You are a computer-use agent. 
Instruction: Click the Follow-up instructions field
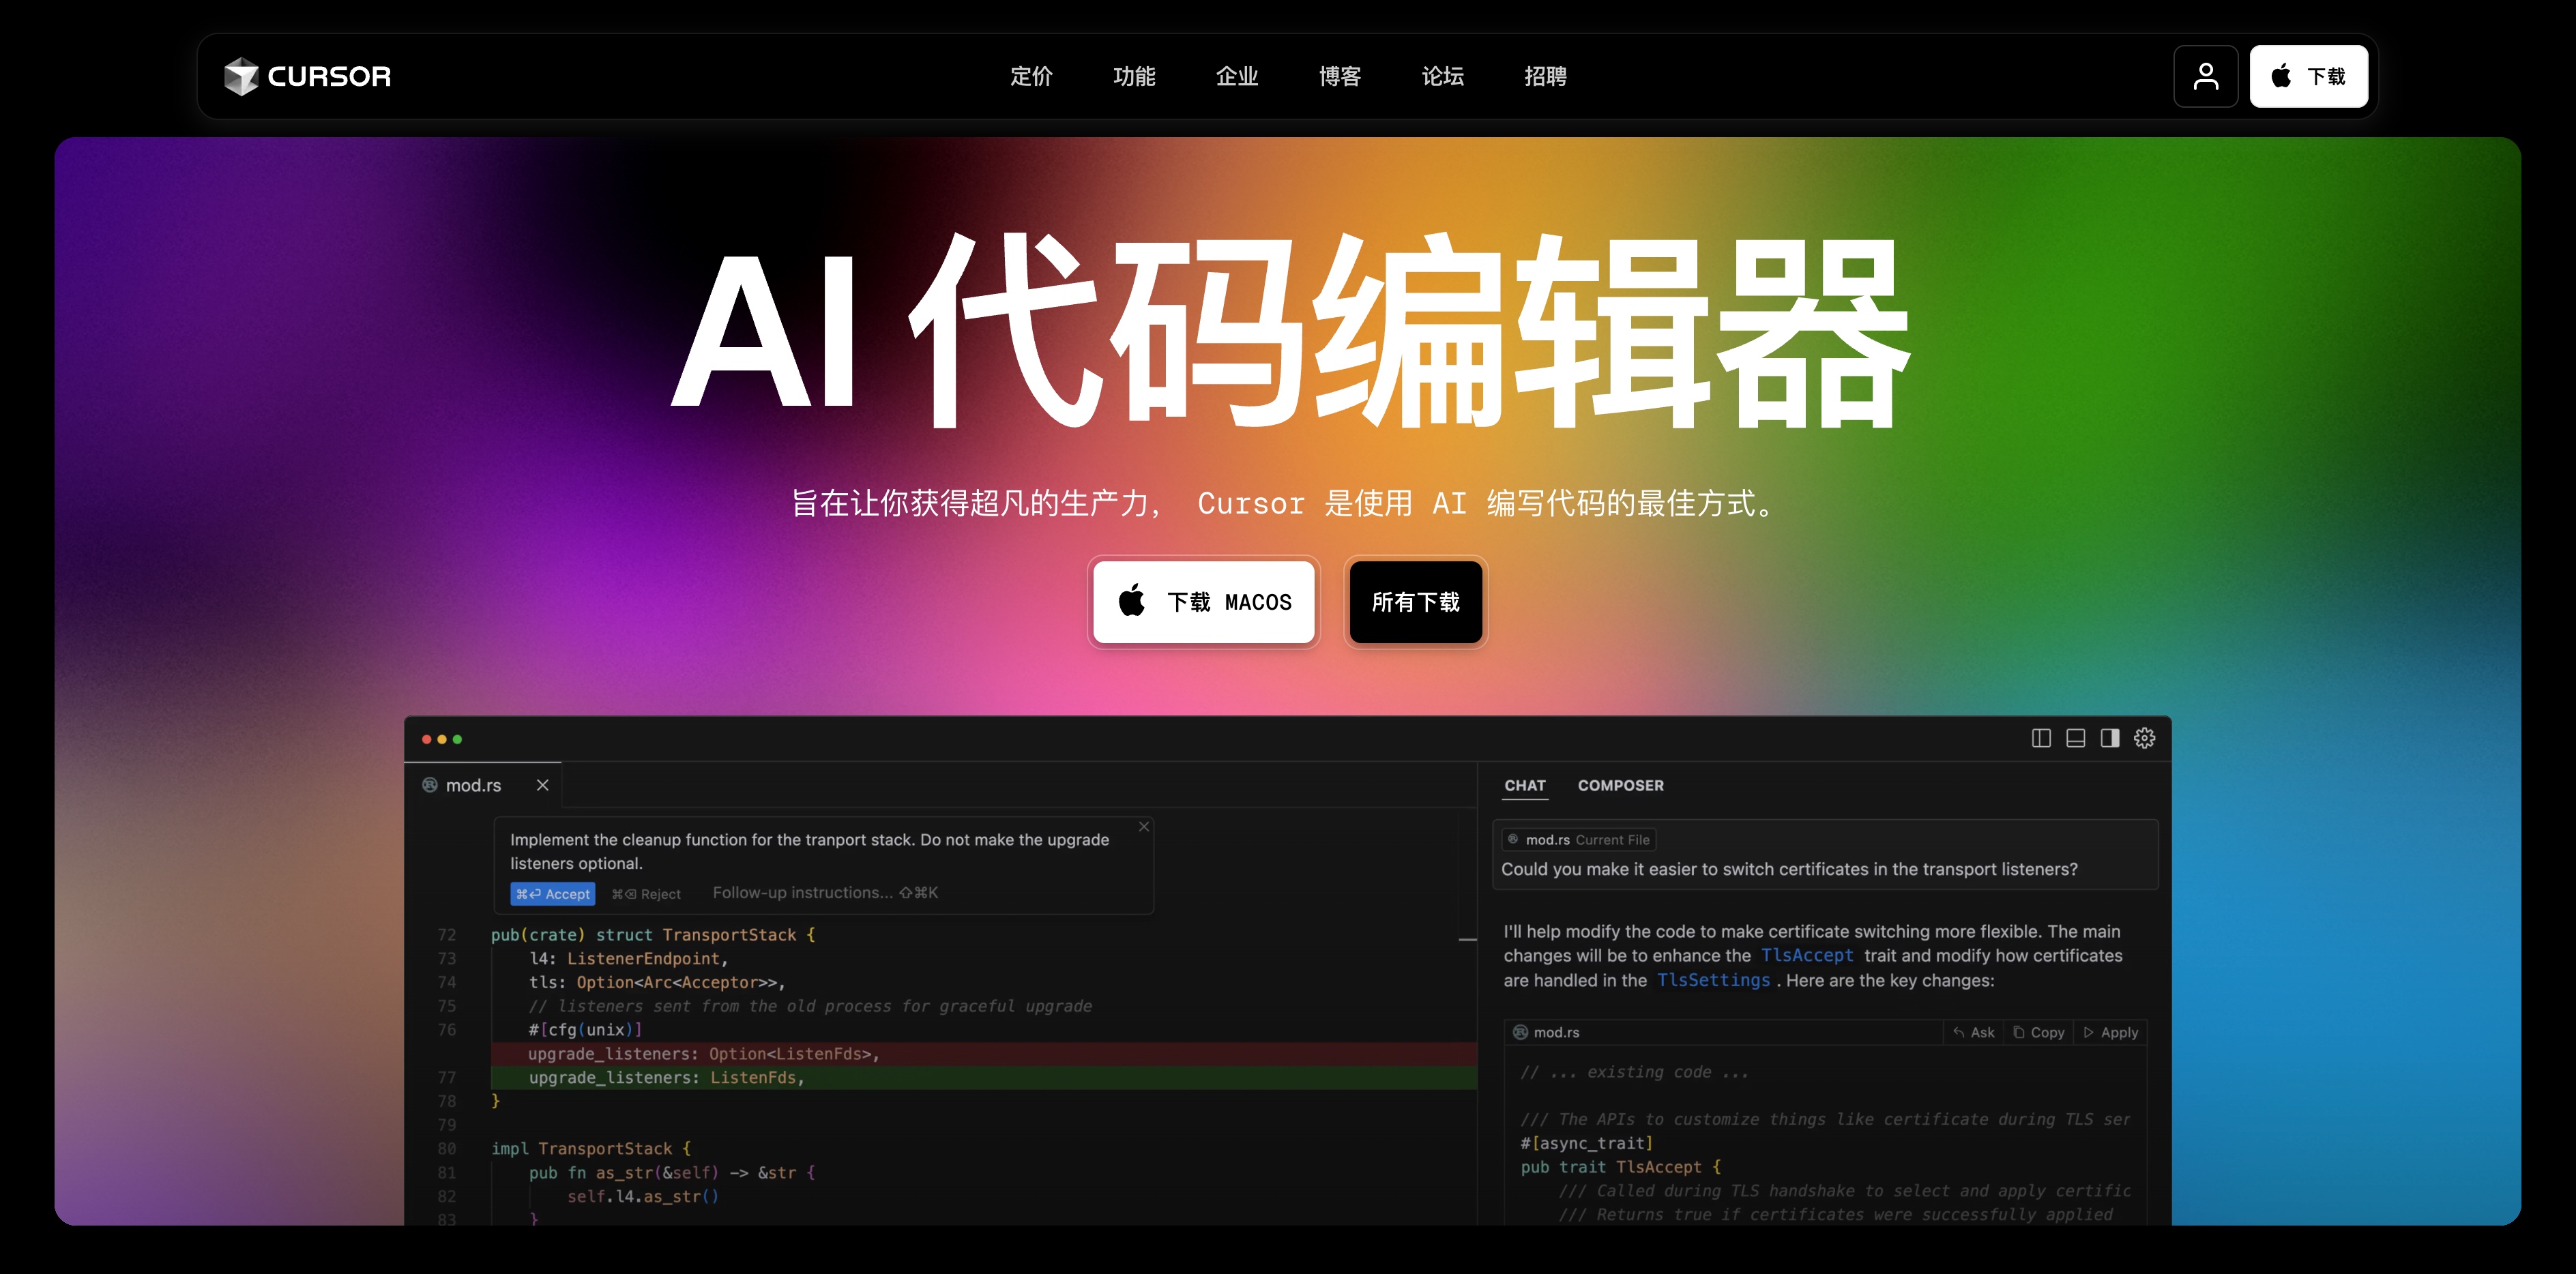(x=825, y=893)
